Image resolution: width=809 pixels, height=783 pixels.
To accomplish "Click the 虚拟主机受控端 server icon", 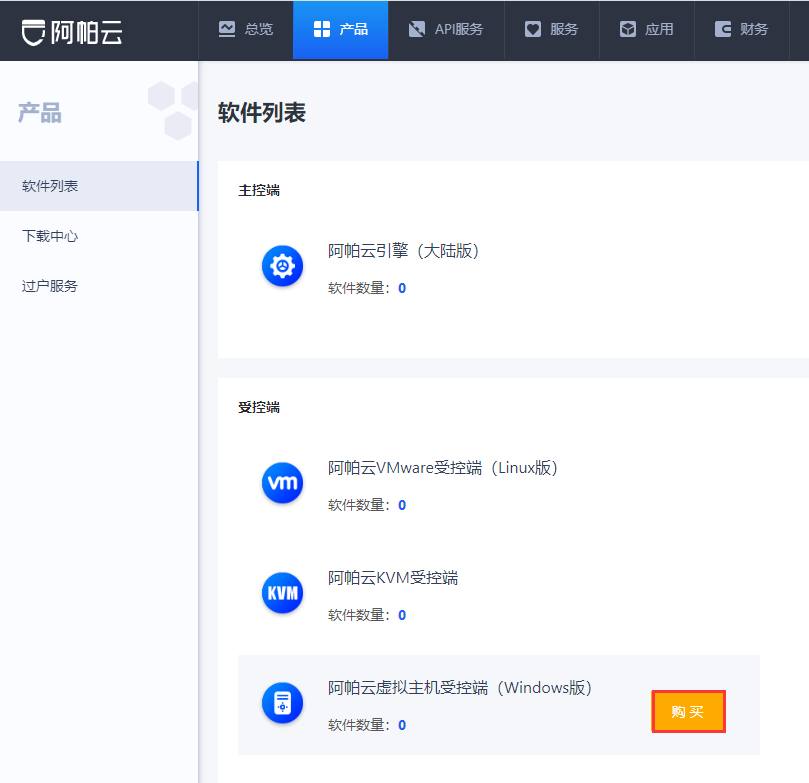I will point(282,703).
